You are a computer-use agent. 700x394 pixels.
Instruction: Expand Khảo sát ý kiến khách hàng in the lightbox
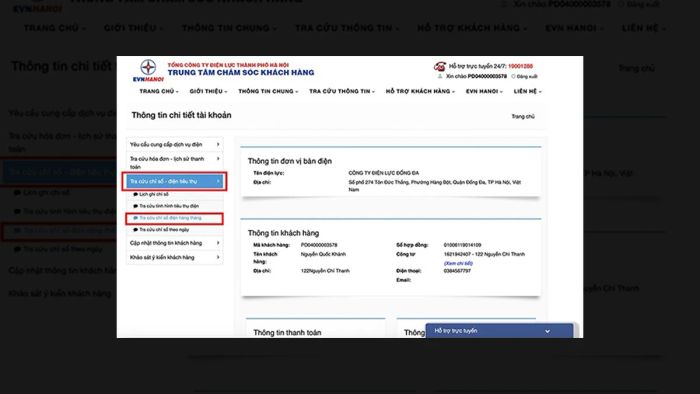click(x=175, y=257)
